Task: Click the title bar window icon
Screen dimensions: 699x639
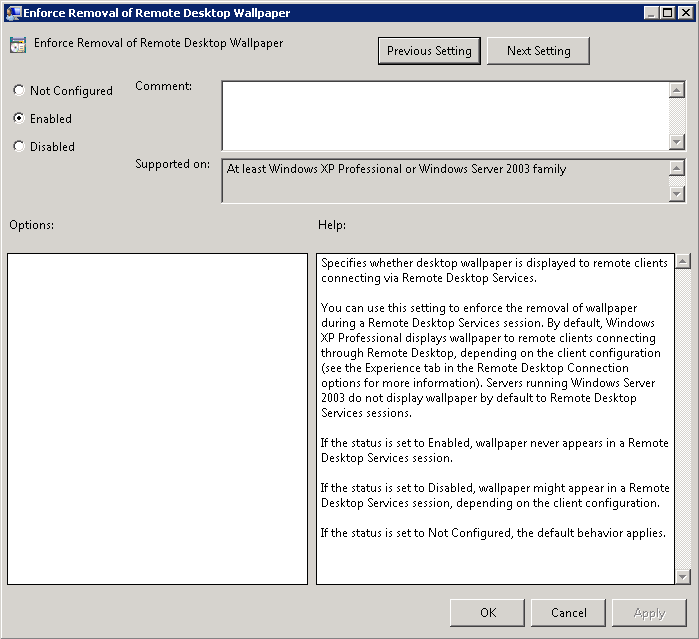Action: [x=13, y=12]
